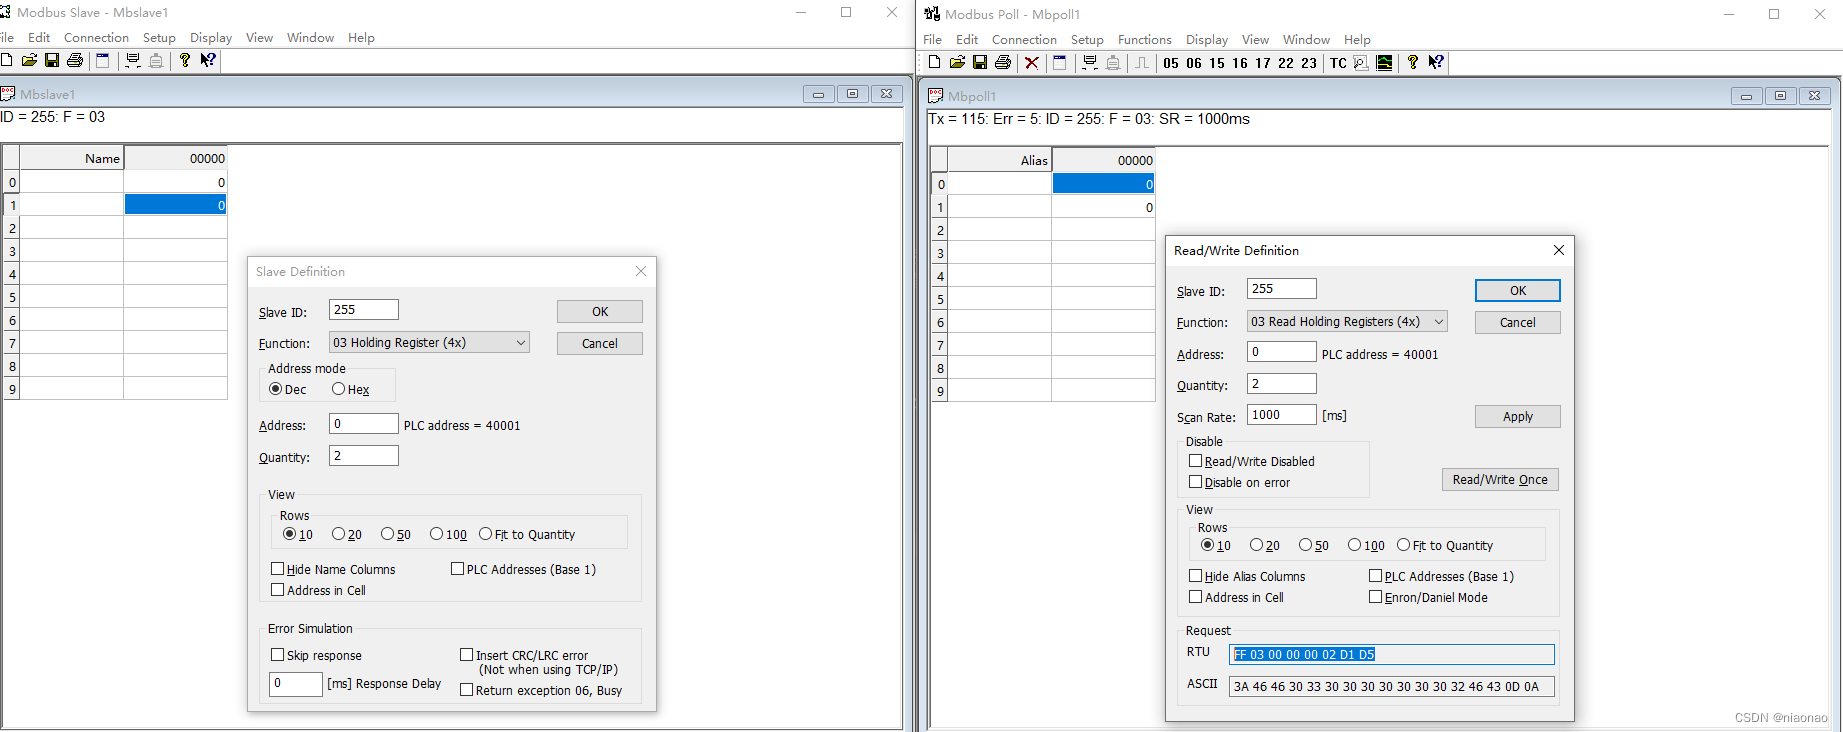This screenshot has width=1843, height=732.
Task: Open the Function dropdown in Read/Write Definition
Action: tap(1347, 321)
